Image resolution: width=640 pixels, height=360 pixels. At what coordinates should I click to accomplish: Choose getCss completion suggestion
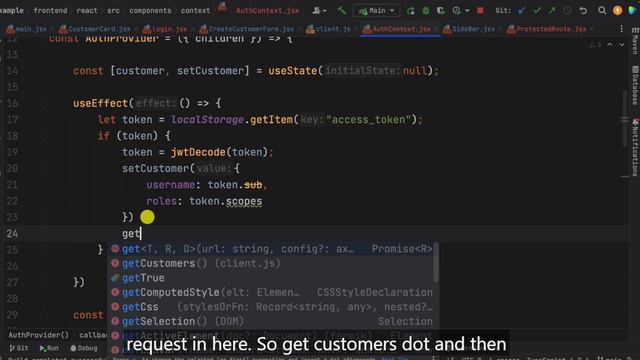[271, 307]
